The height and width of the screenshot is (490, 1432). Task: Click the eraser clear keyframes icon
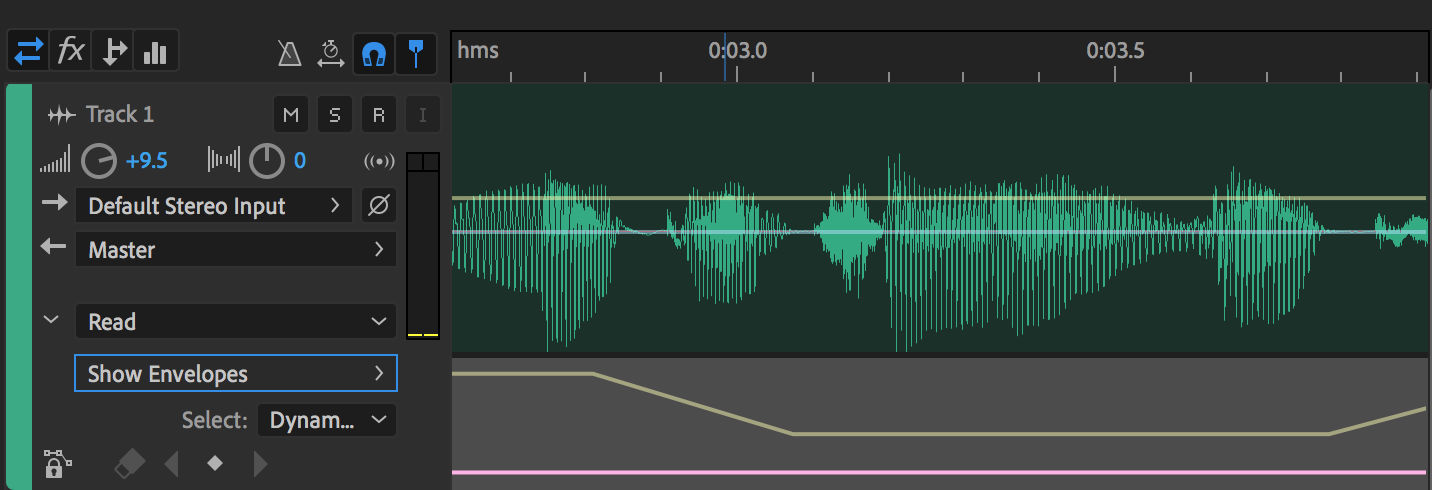point(129,463)
